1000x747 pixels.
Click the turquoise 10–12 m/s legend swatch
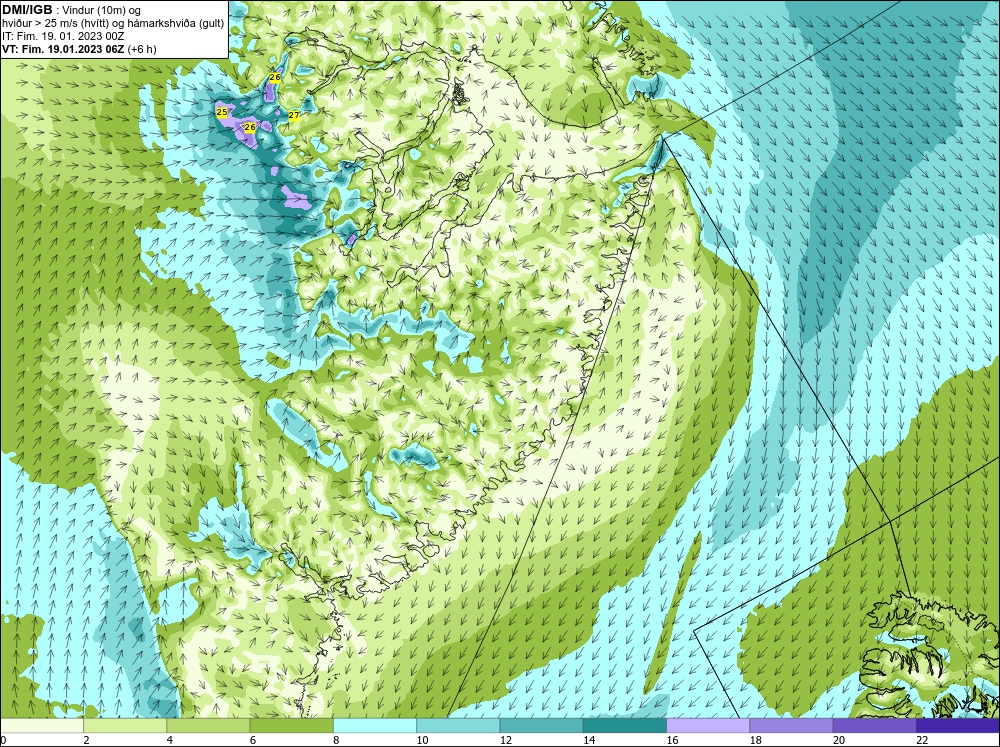(x=458, y=725)
